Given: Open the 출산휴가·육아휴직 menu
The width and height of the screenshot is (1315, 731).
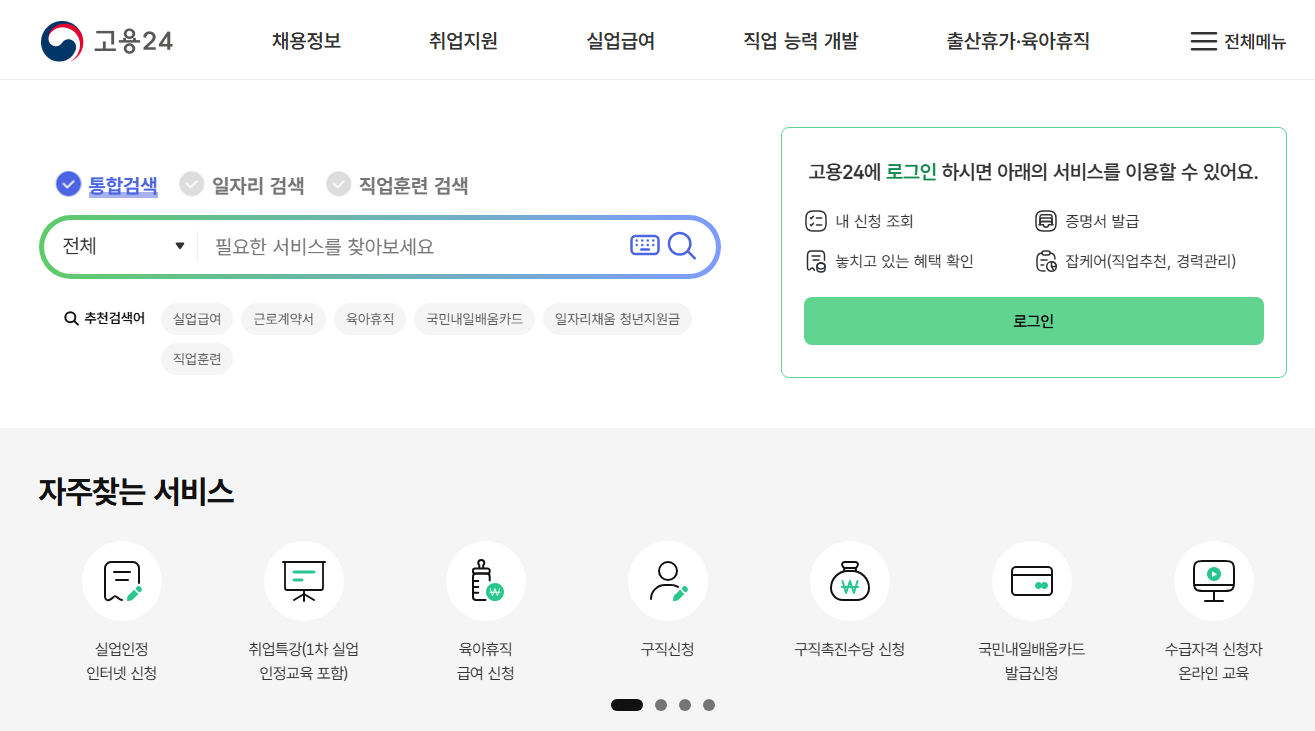Looking at the screenshot, I should pyautogui.click(x=1018, y=41).
